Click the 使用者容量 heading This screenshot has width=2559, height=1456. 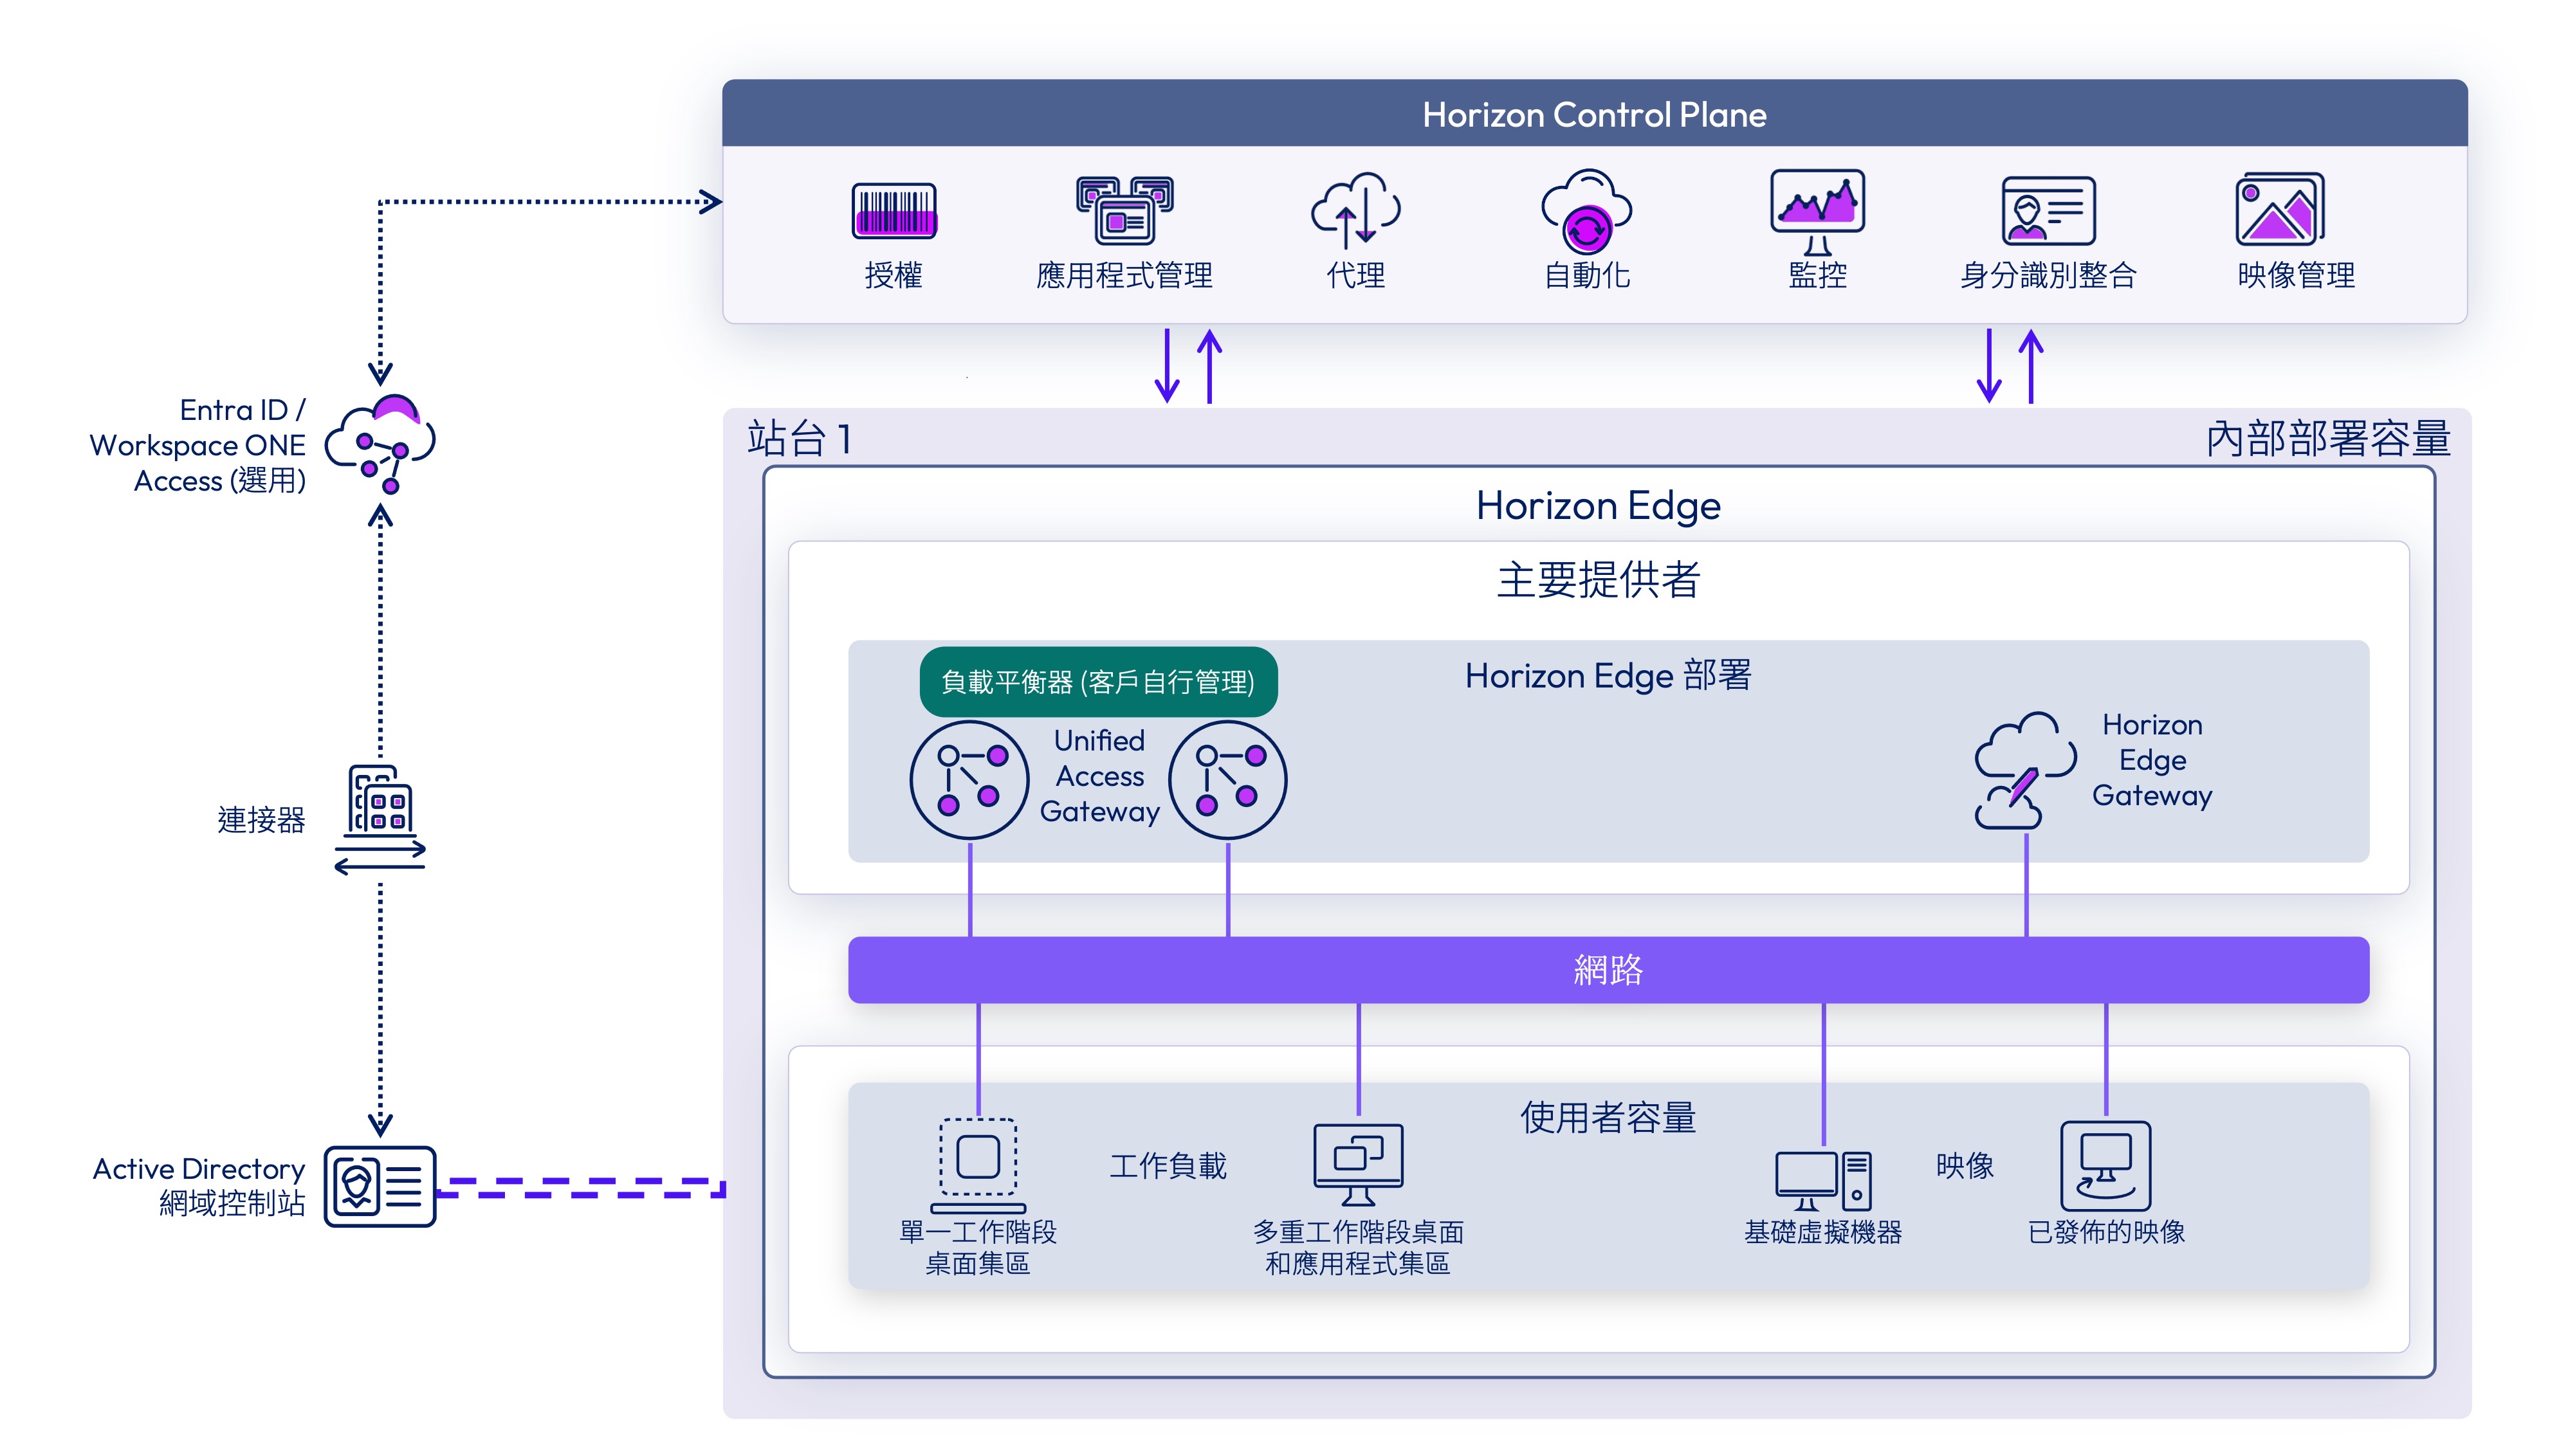coord(1608,1118)
